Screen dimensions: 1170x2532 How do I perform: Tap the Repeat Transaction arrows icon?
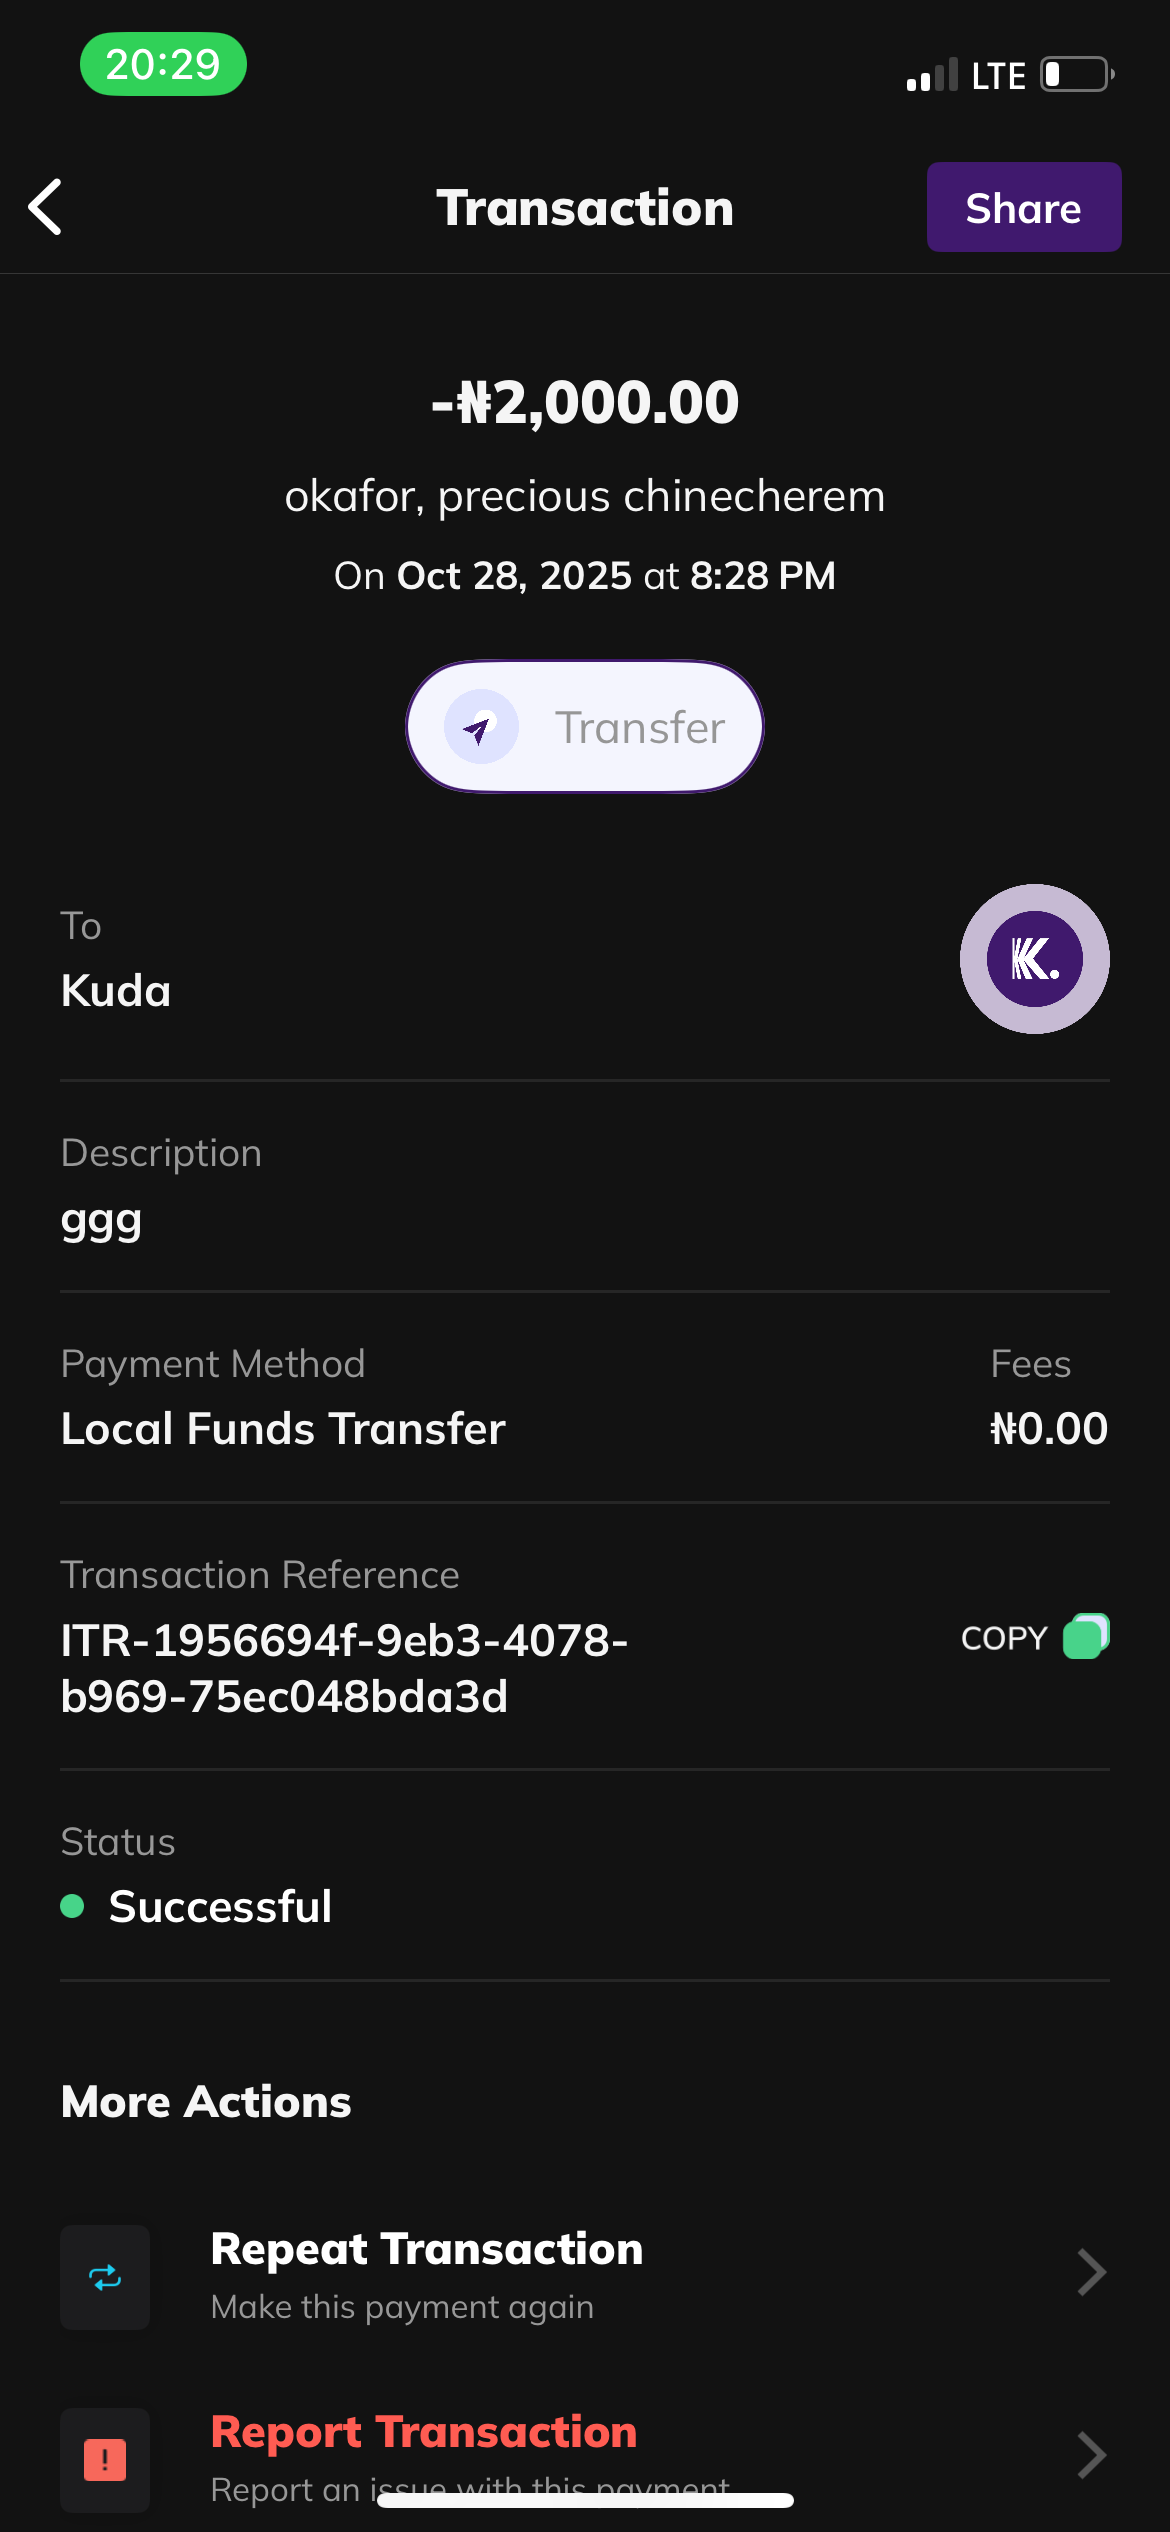pyautogui.click(x=105, y=2277)
